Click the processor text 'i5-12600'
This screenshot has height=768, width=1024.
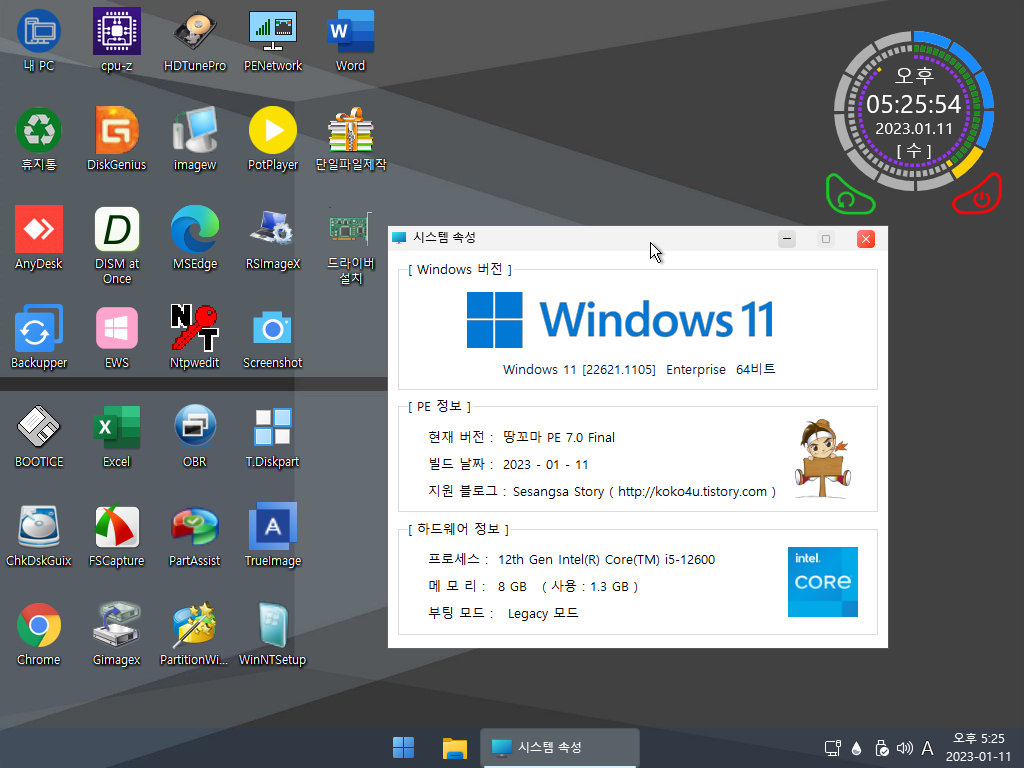click(690, 560)
